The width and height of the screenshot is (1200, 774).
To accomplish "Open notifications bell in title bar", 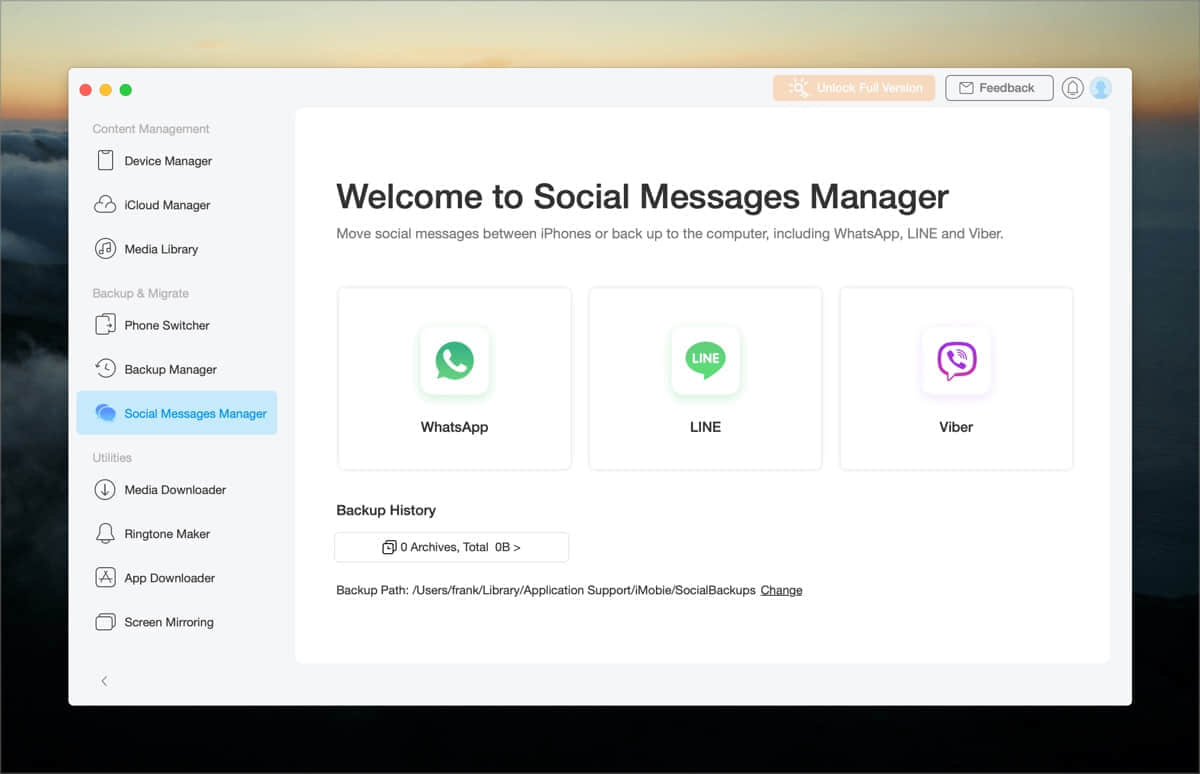I will (x=1073, y=88).
